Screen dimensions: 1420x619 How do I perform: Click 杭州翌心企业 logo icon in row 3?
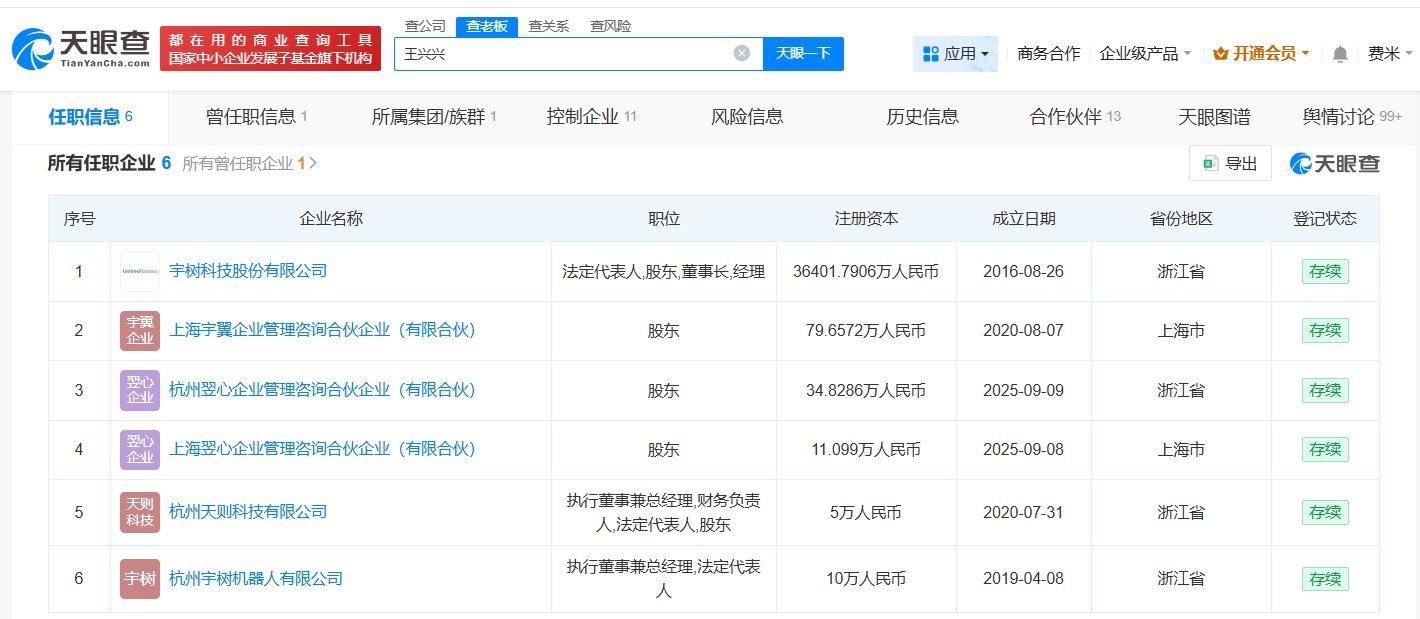coord(140,390)
